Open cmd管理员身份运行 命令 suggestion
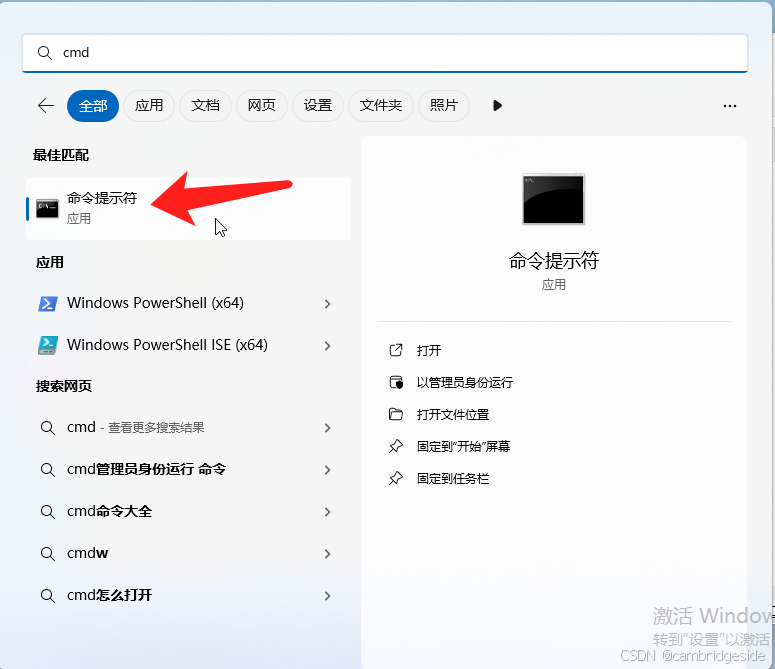 click(146, 469)
